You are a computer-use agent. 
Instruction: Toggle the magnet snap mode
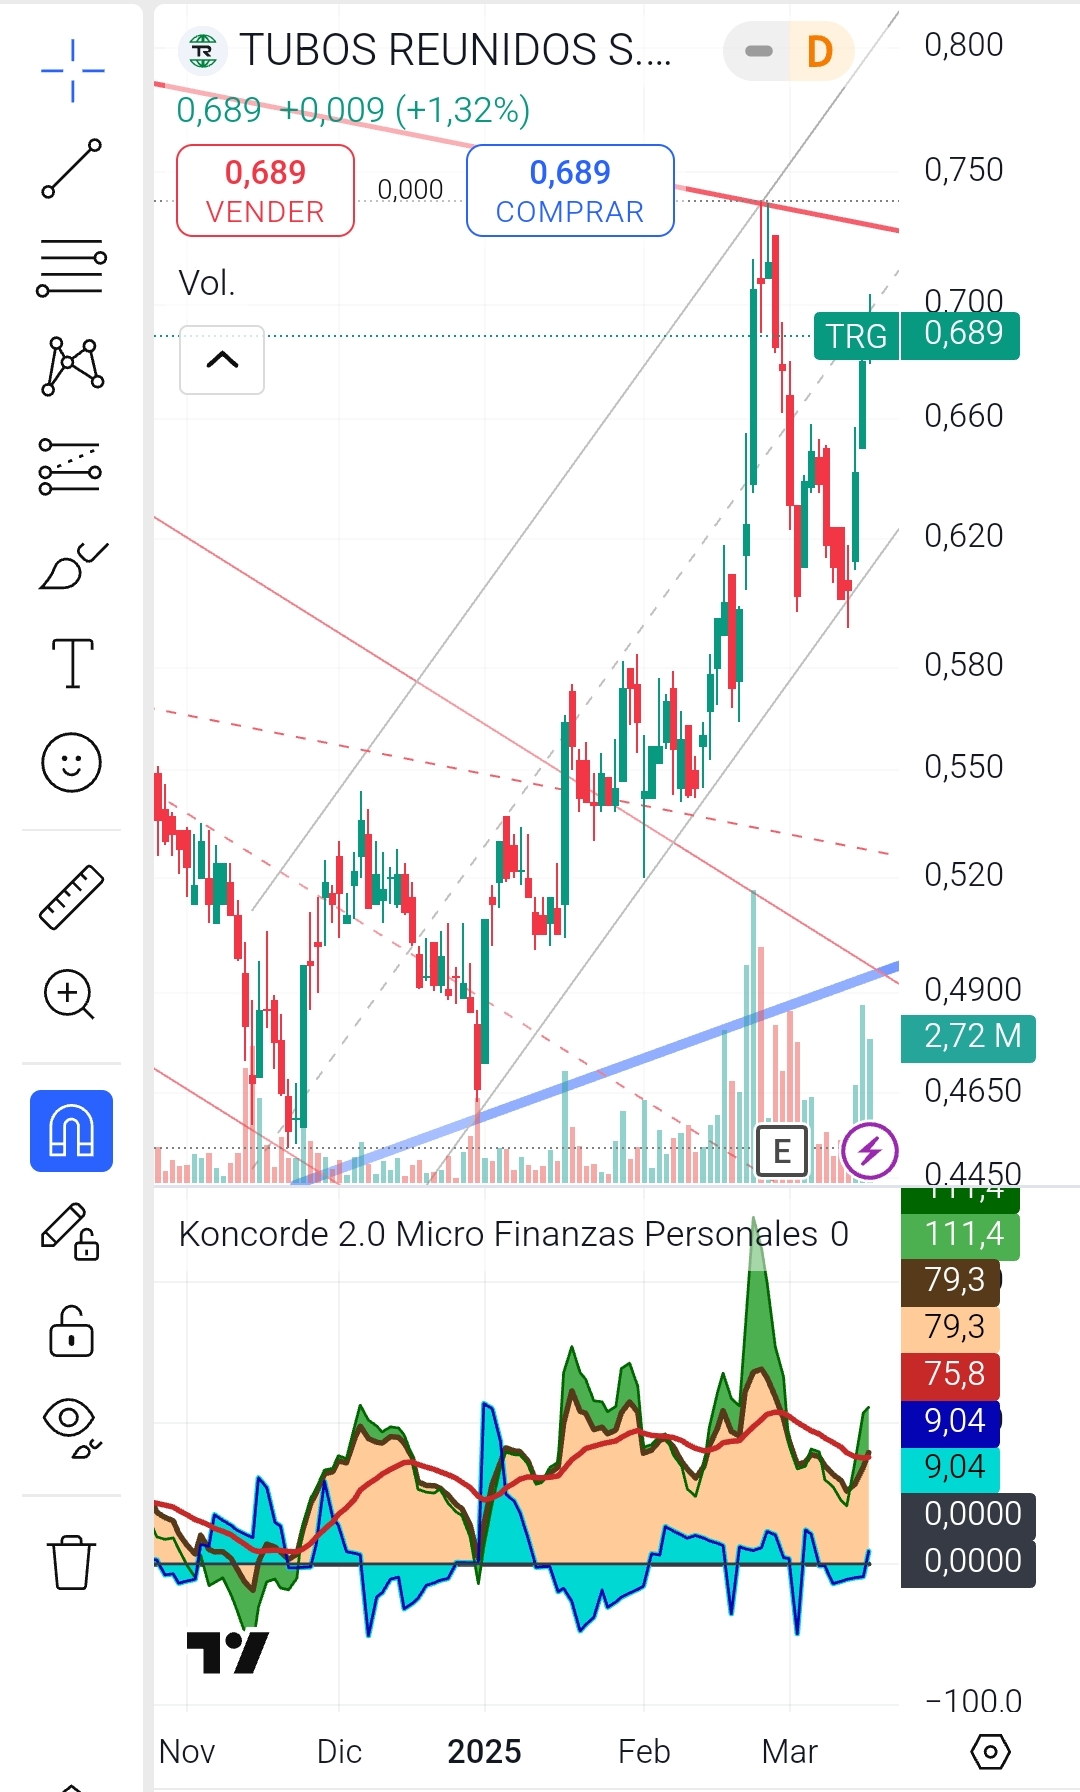(x=71, y=1131)
